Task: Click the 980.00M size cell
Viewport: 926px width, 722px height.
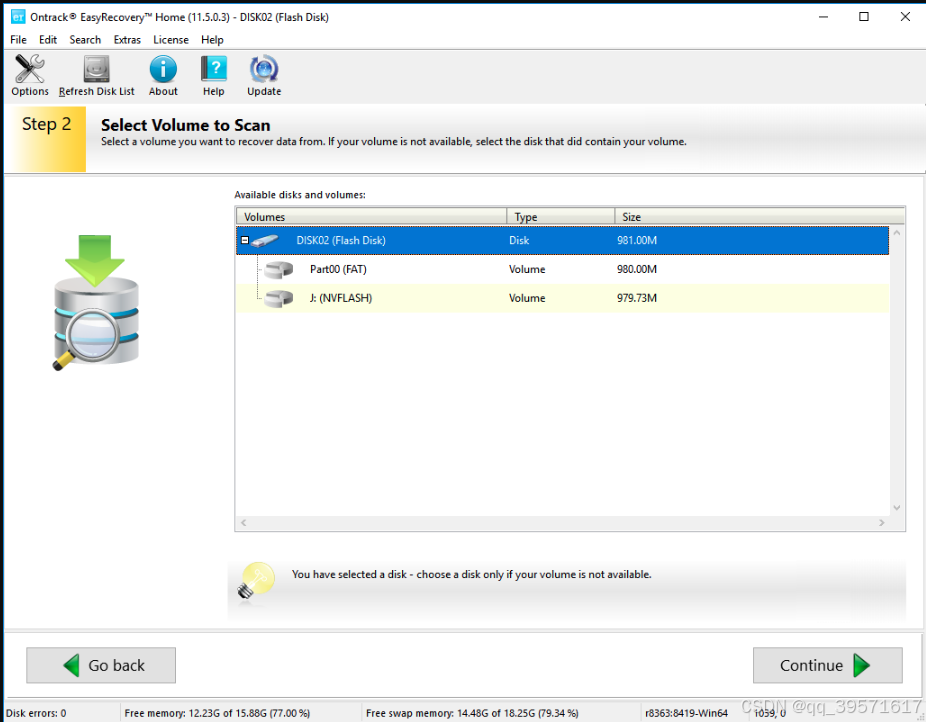Action: (x=637, y=269)
